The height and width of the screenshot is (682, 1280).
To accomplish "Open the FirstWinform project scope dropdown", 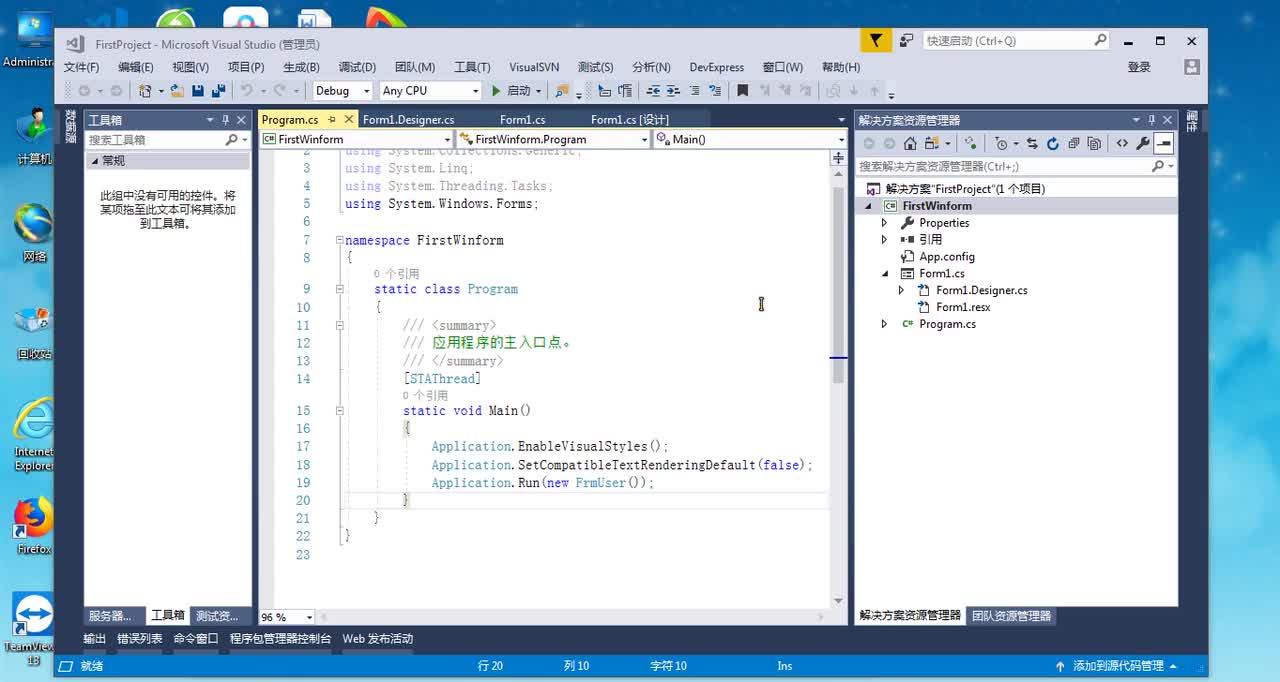I will pos(357,139).
